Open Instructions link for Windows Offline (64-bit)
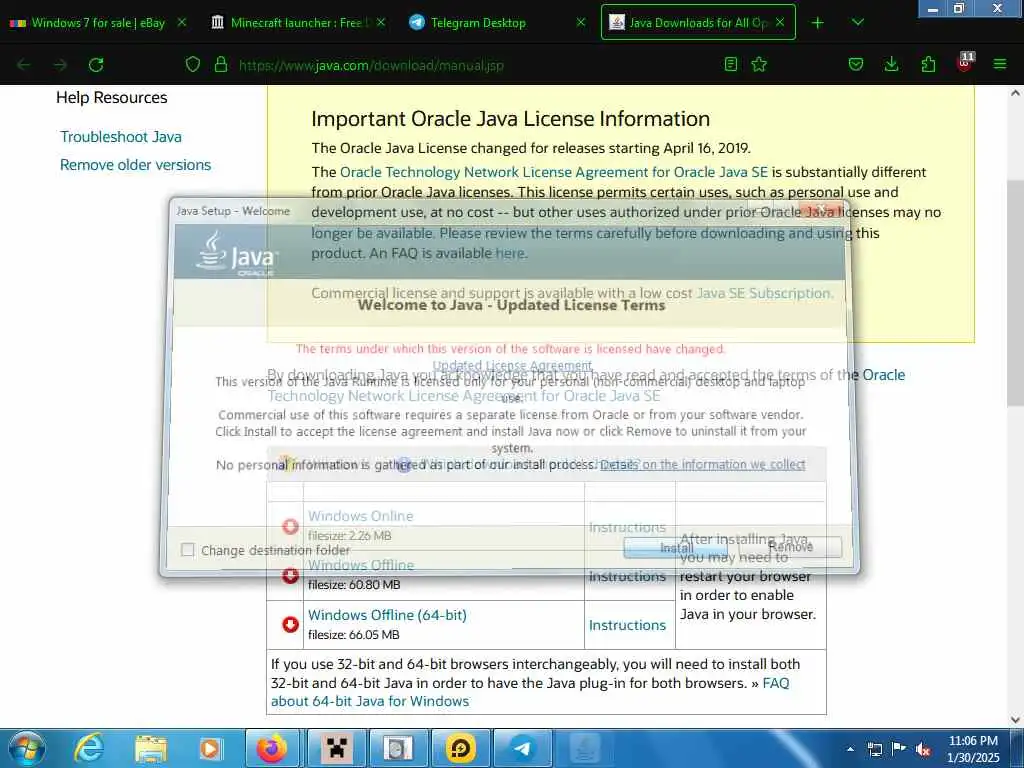 point(628,626)
